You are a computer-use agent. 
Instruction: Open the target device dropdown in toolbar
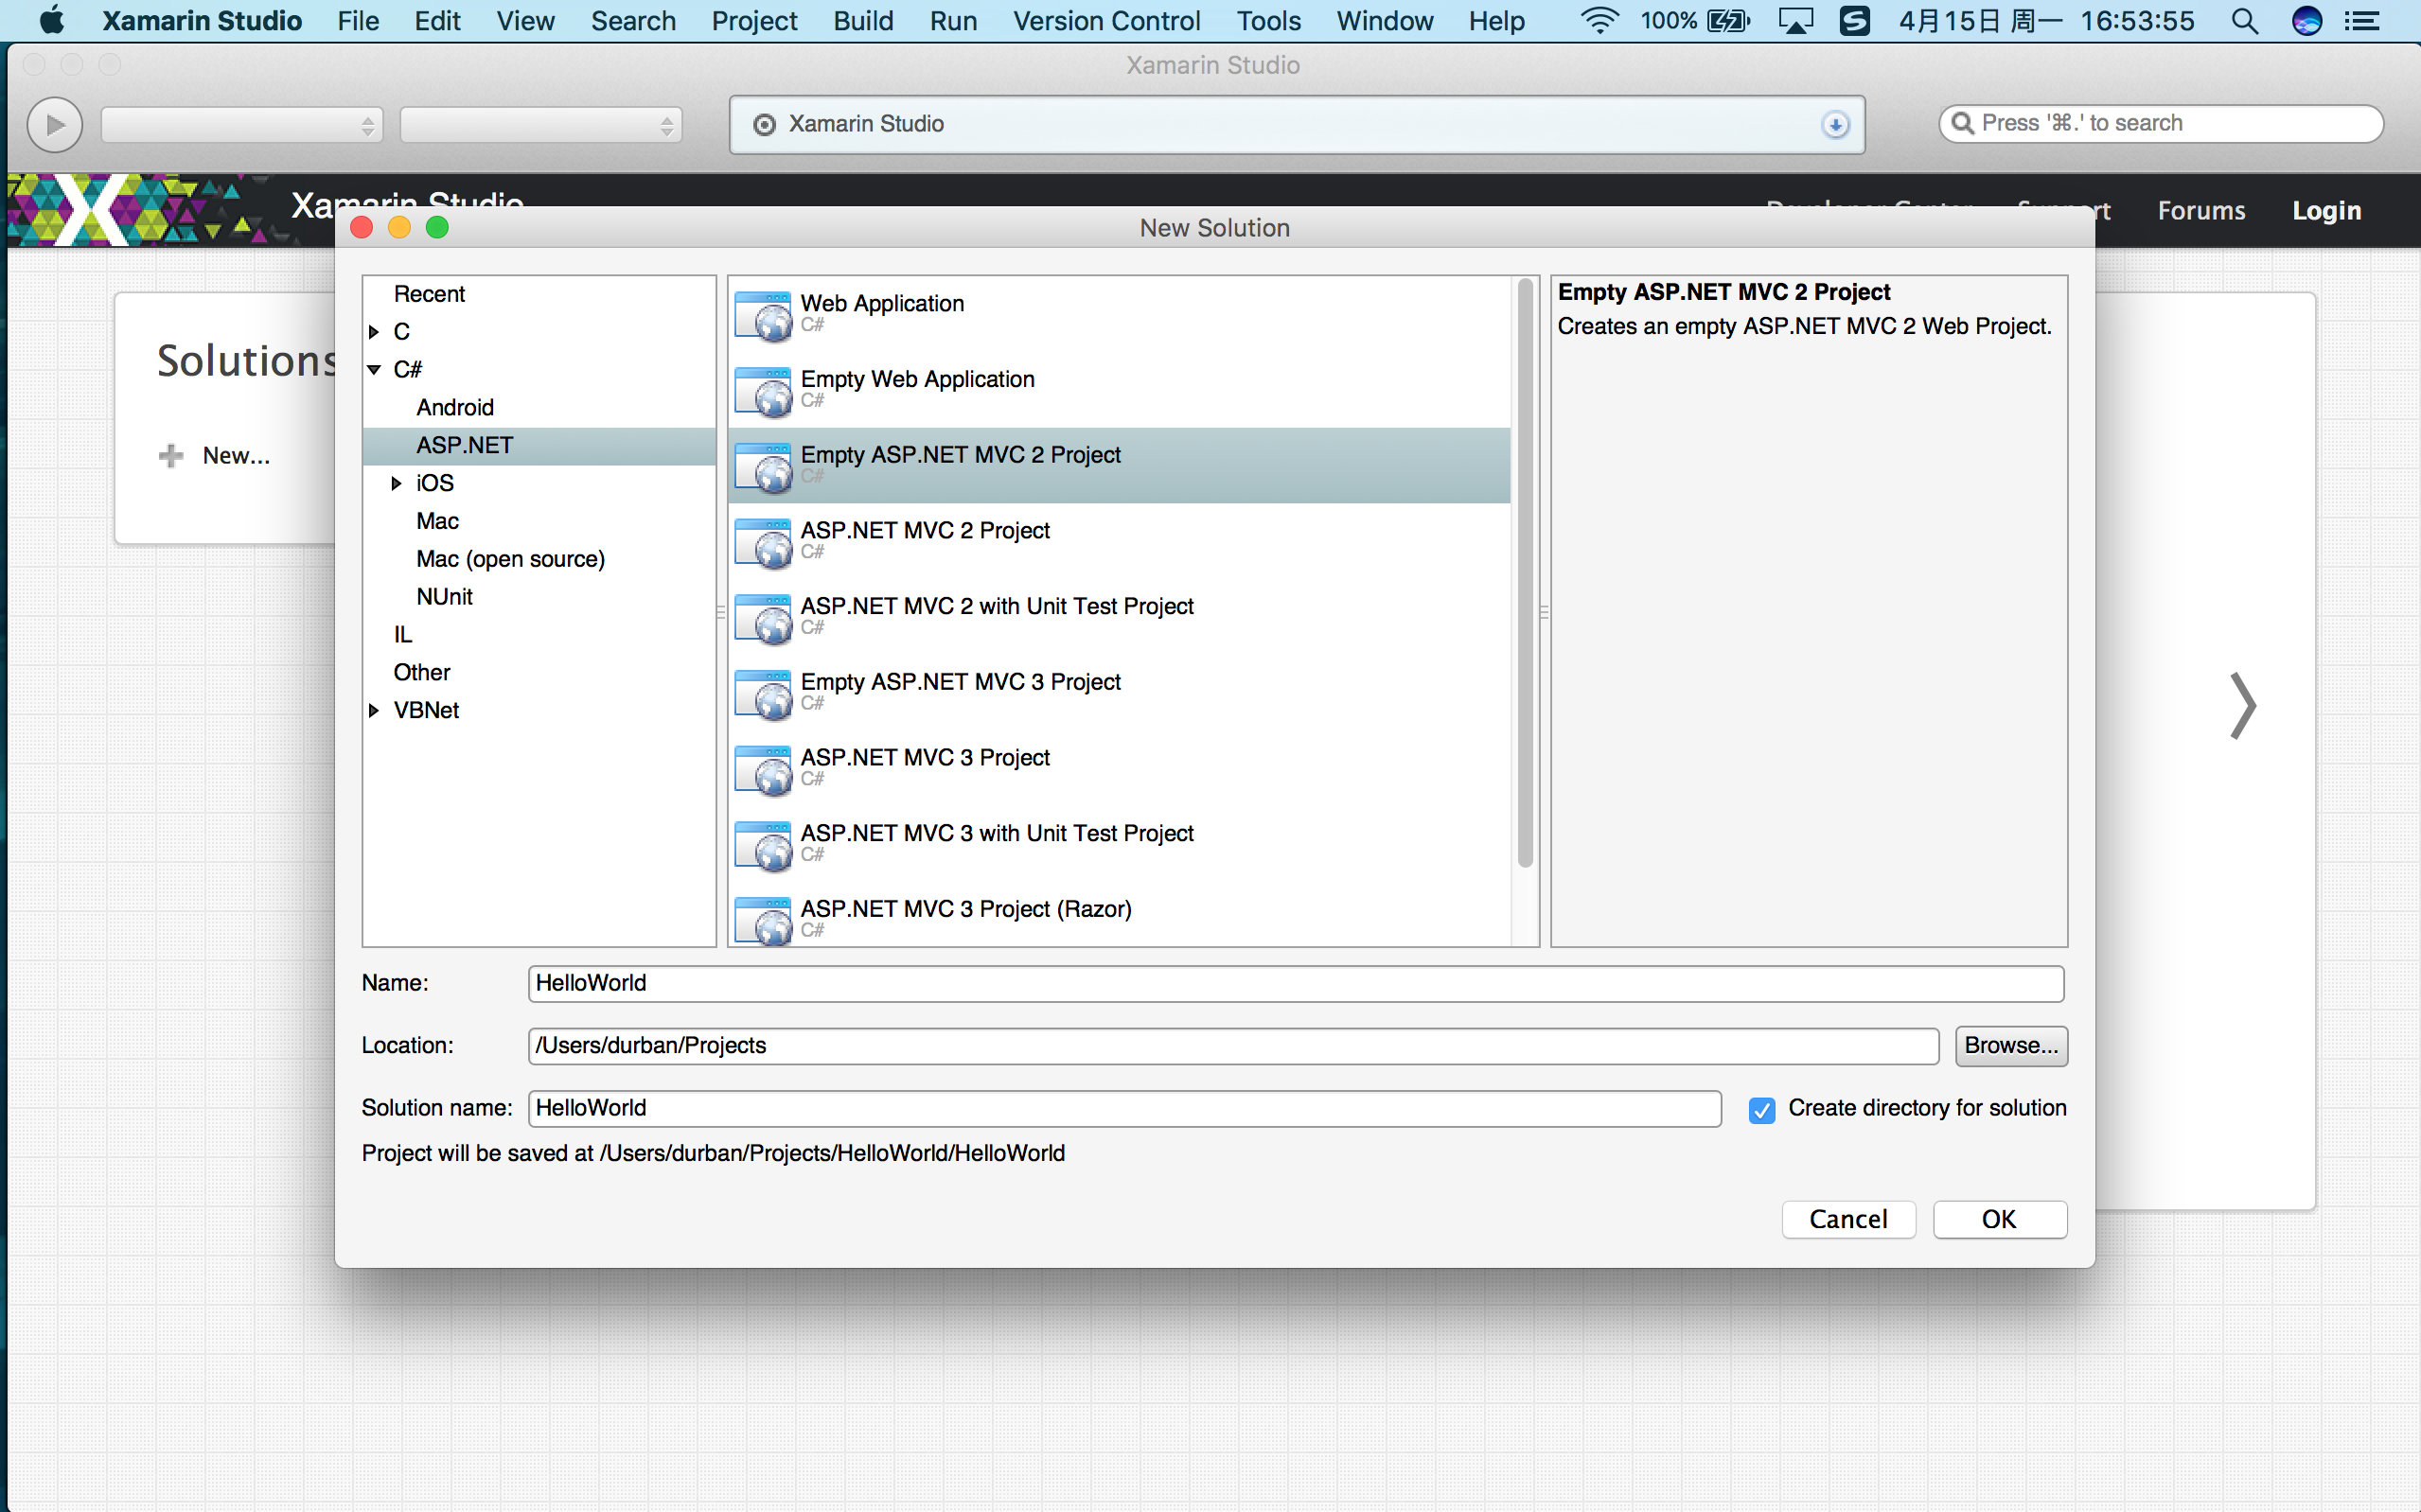tap(541, 125)
